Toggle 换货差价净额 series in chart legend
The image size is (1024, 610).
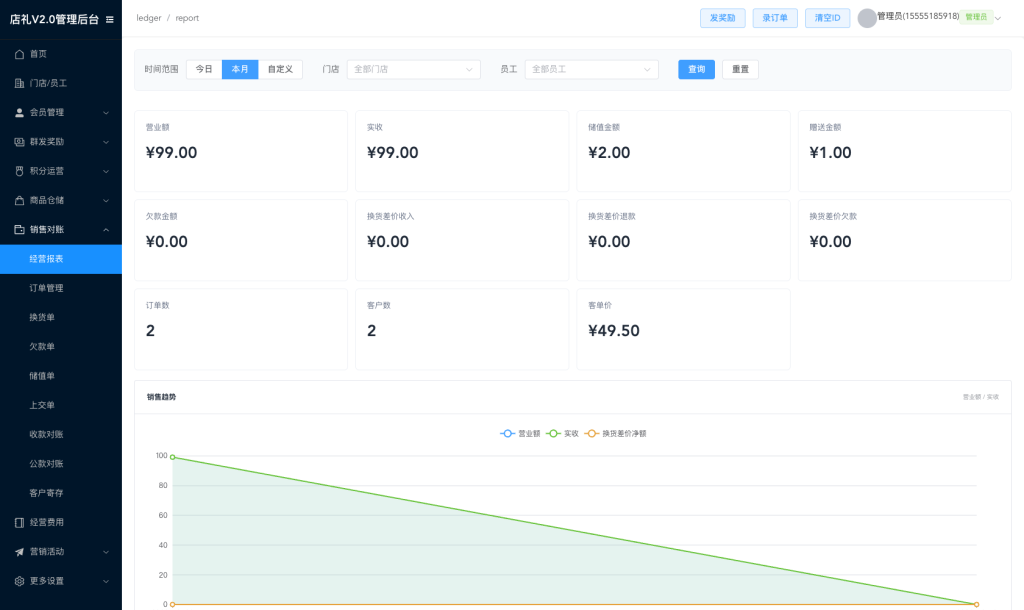coord(615,434)
